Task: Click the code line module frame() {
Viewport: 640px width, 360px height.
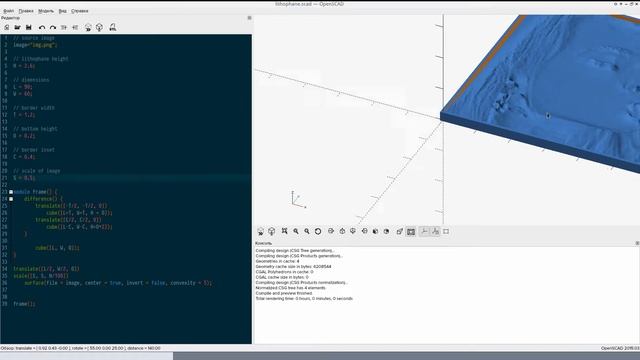Action: point(36,192)
